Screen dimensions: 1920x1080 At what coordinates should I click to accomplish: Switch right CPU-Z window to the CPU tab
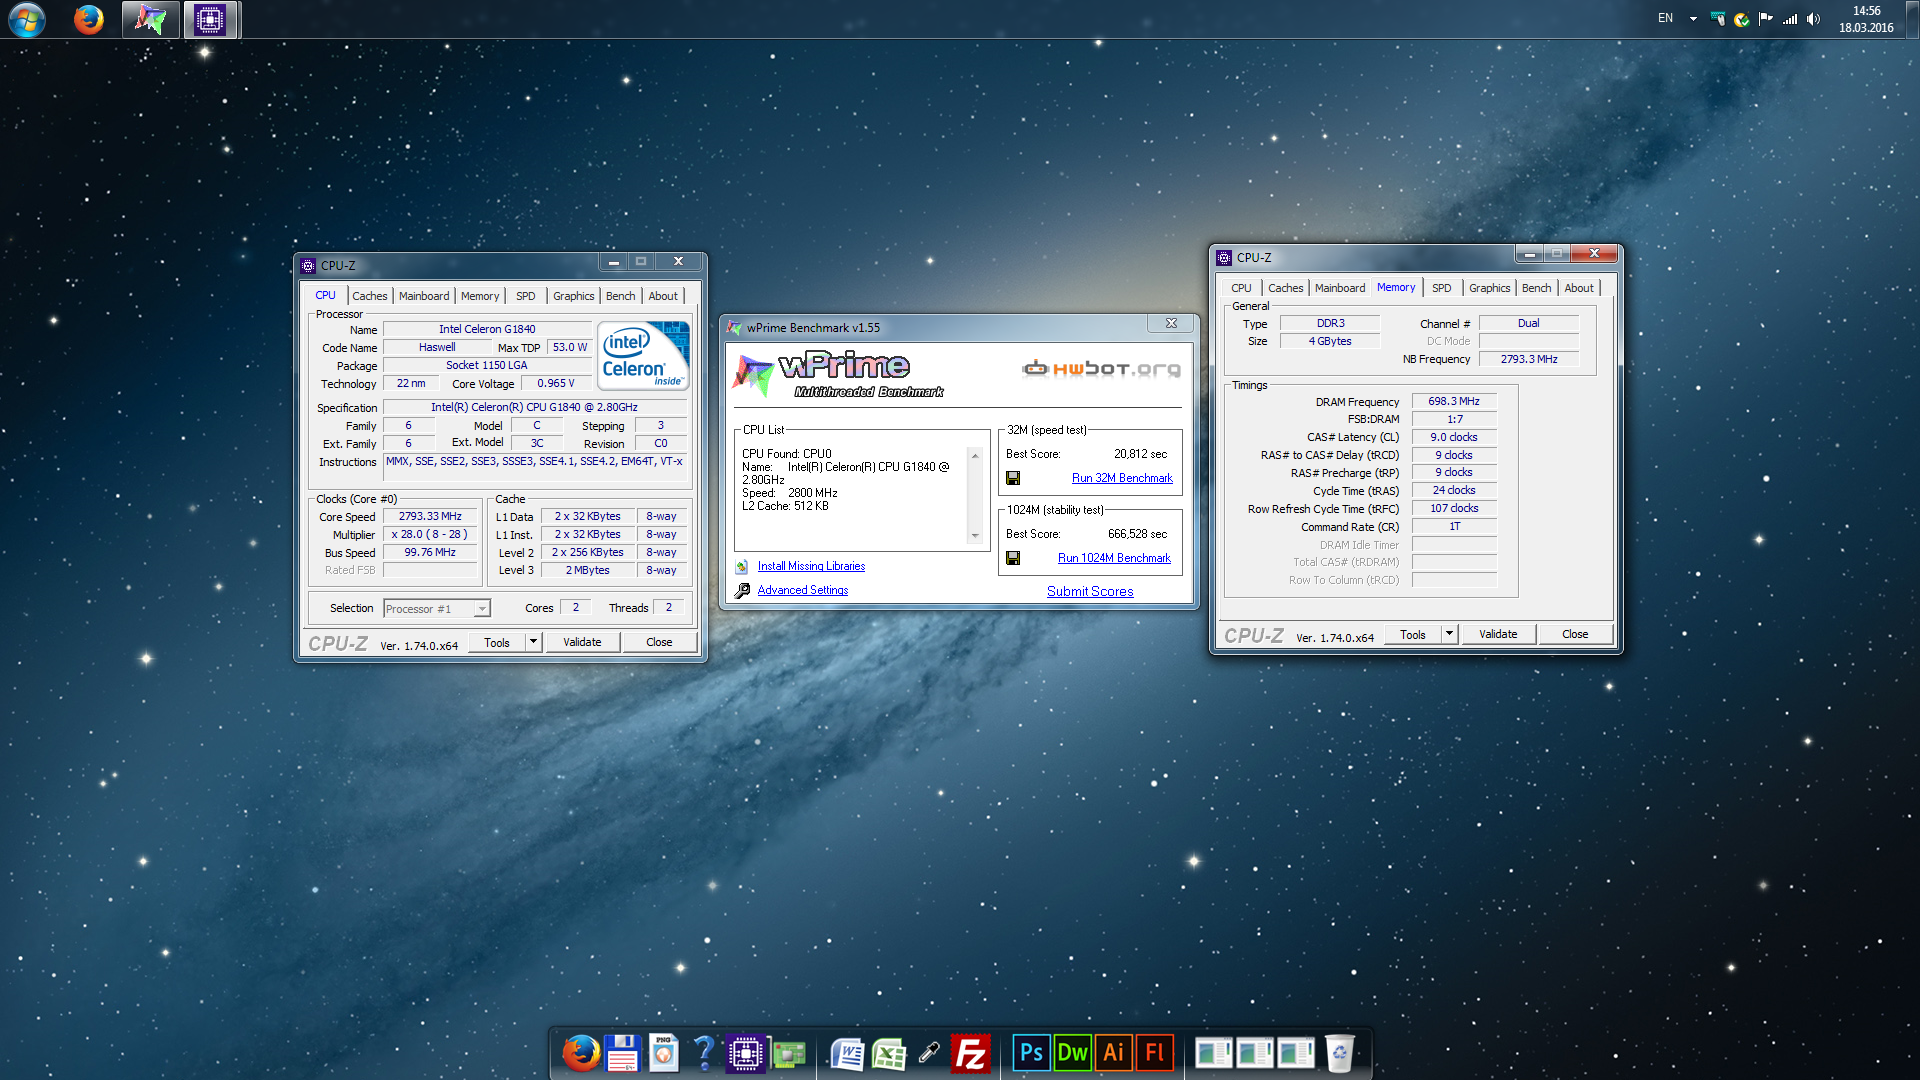[1241, 288]
